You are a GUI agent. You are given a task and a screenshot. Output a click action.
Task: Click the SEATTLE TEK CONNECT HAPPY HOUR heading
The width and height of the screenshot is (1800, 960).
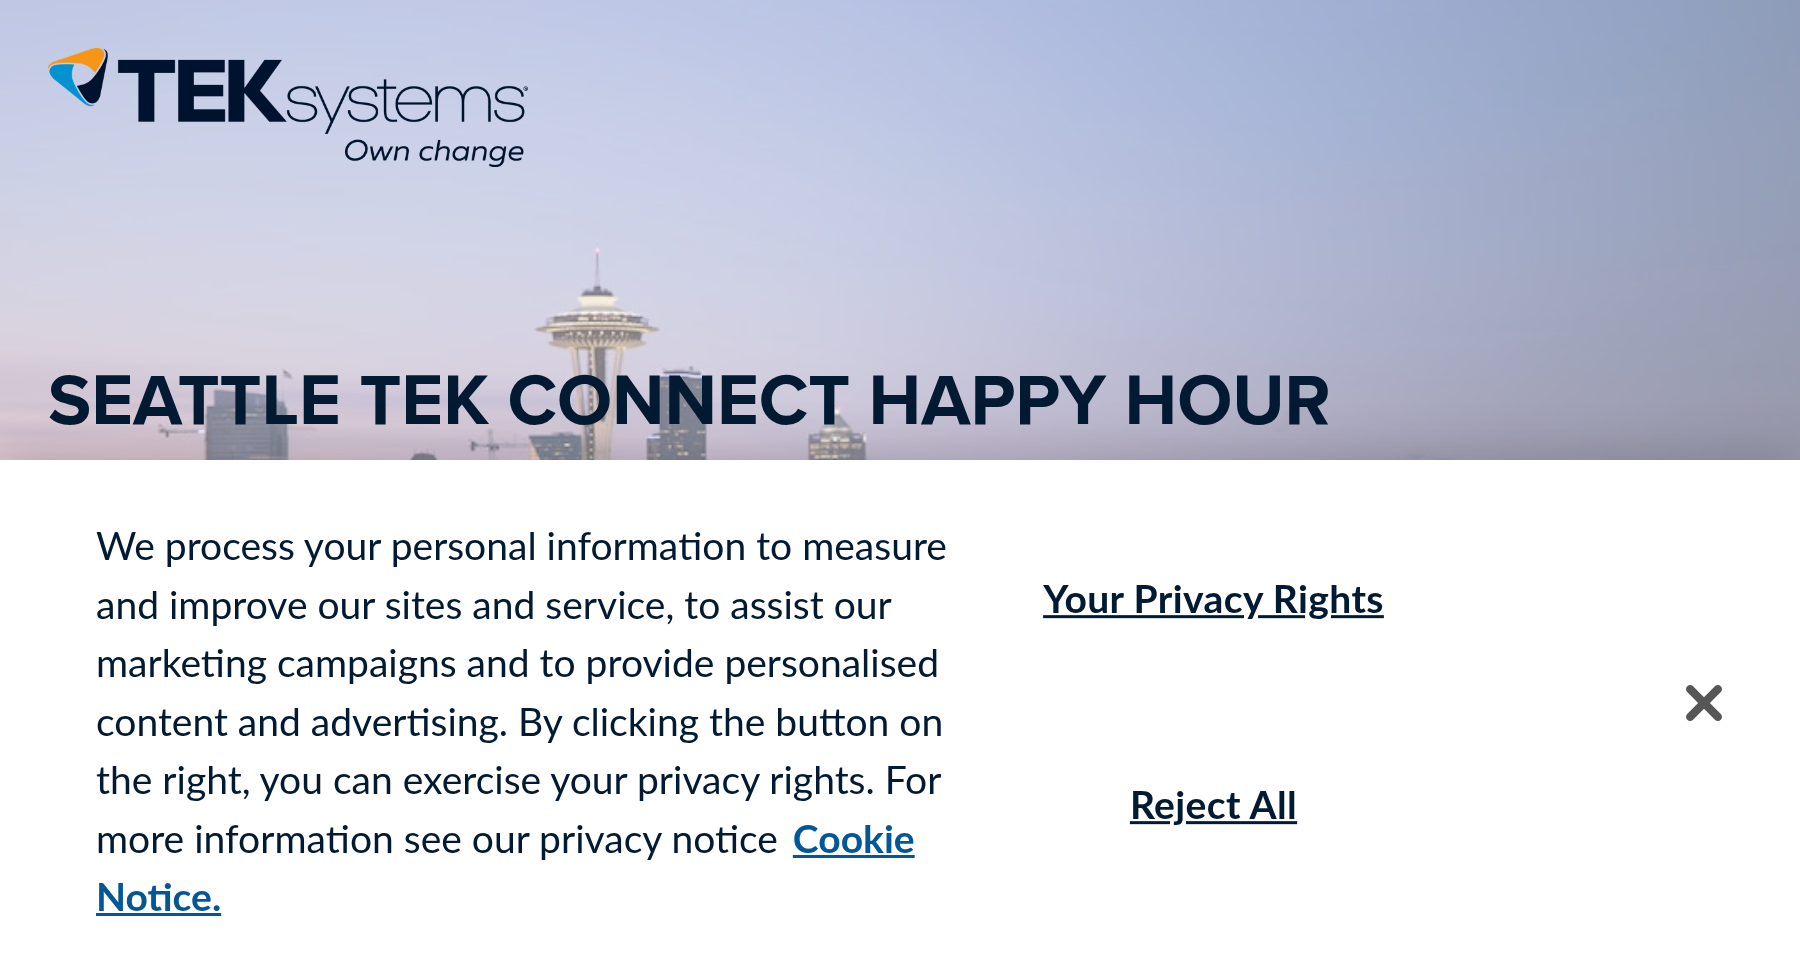[689, 400]
